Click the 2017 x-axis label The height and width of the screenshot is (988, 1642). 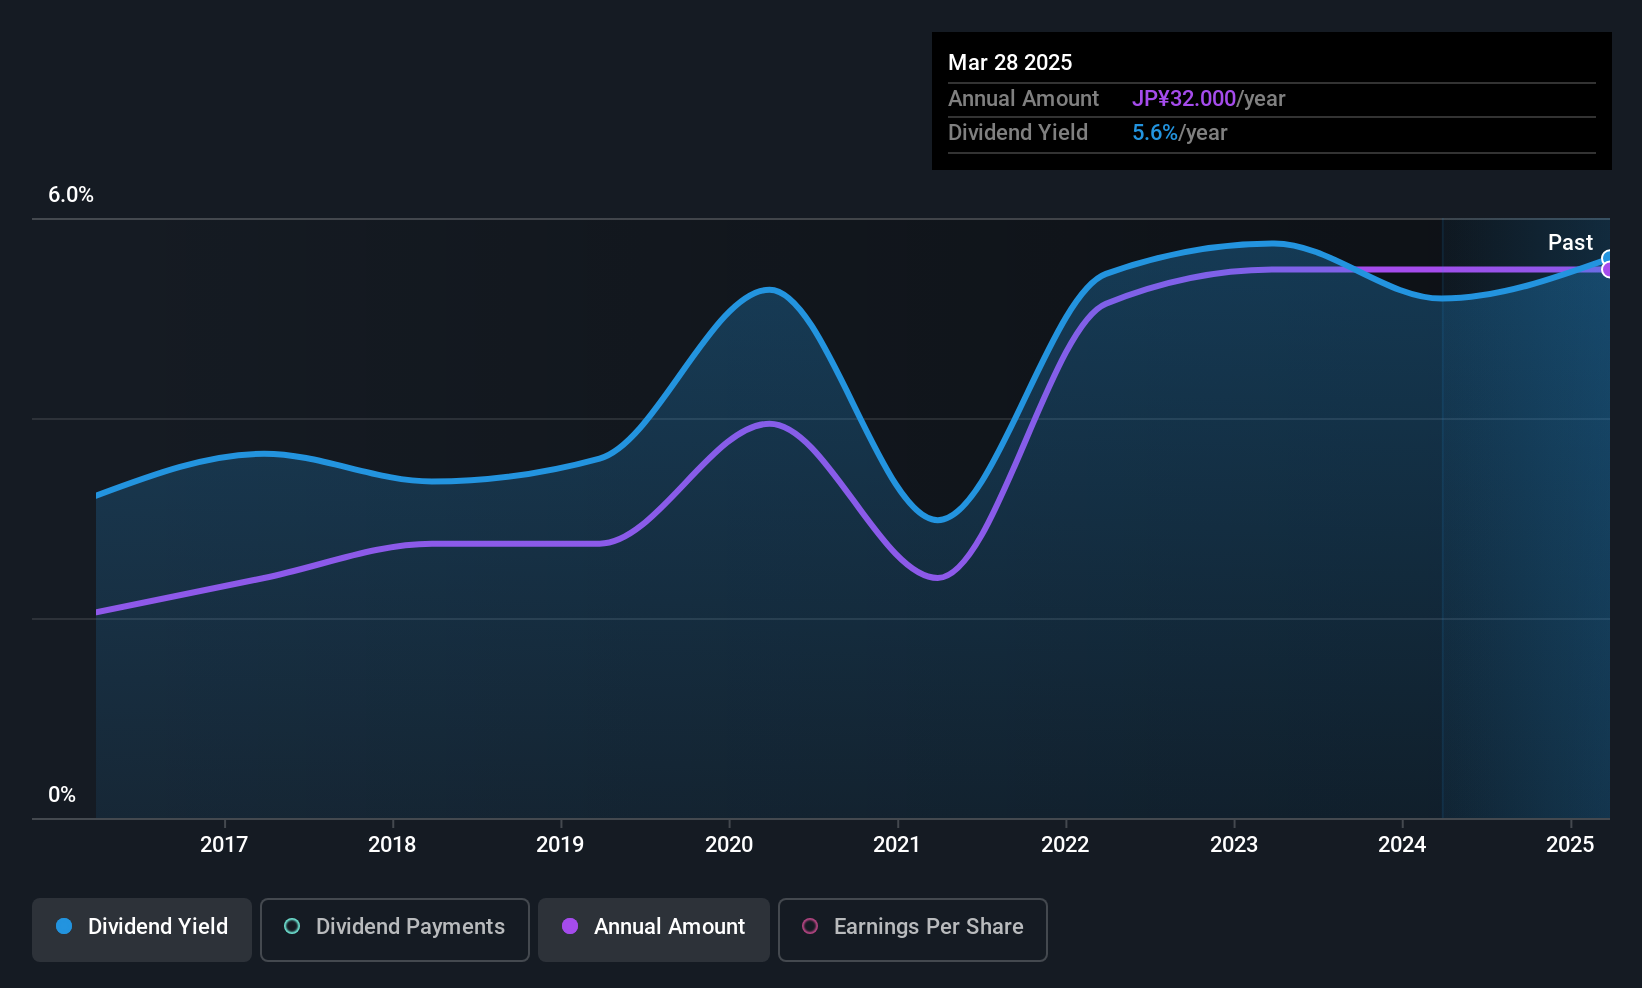(x=224, y=845)
